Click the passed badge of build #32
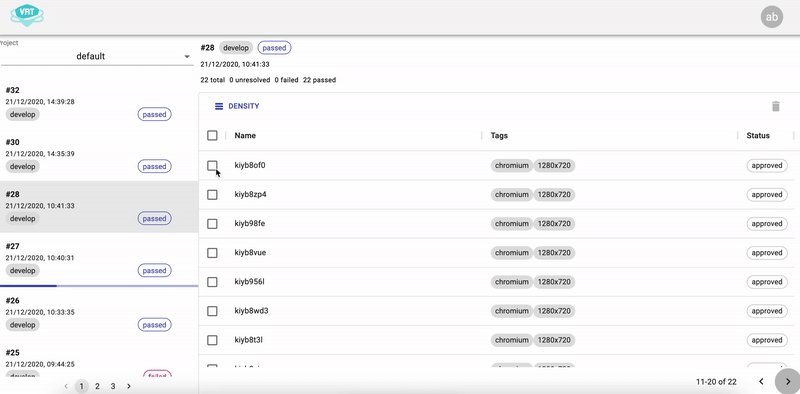 click(155, 114)
